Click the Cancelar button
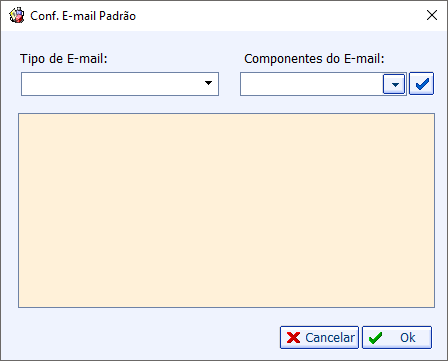 pyautogui.click(x=319, y=337)
